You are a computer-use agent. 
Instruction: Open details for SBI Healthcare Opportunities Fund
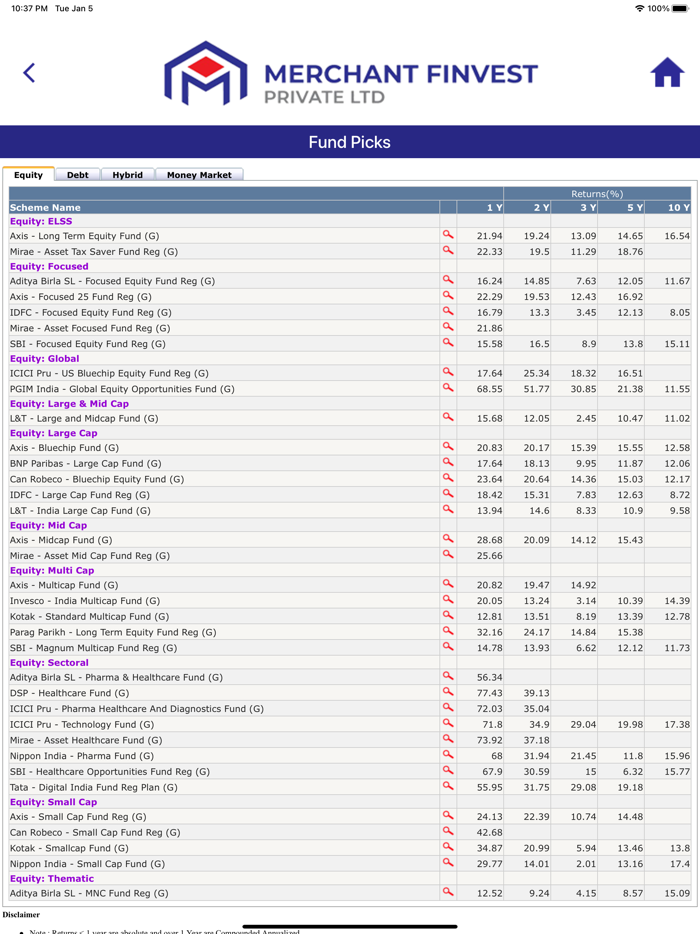click(448, 770)
